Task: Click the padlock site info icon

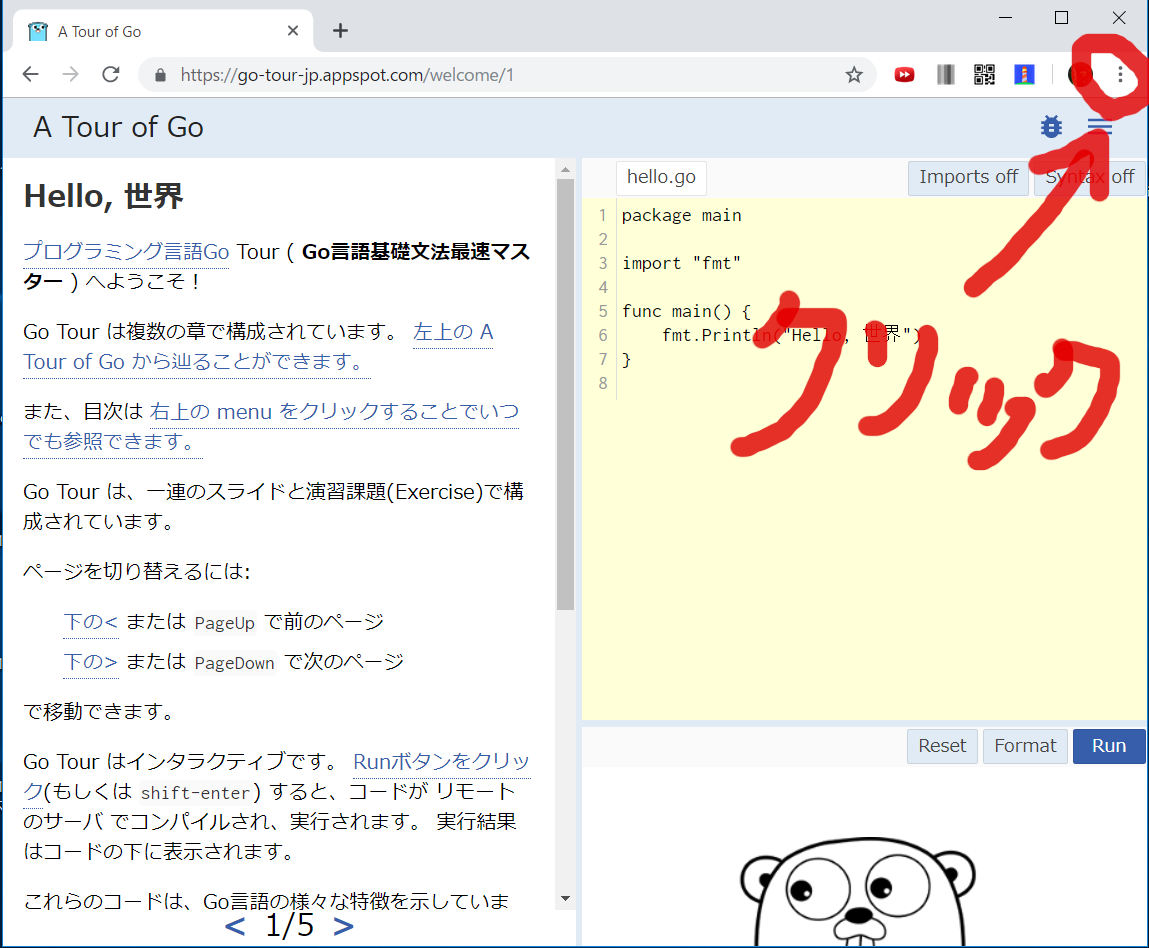Action: click(160, 75)
